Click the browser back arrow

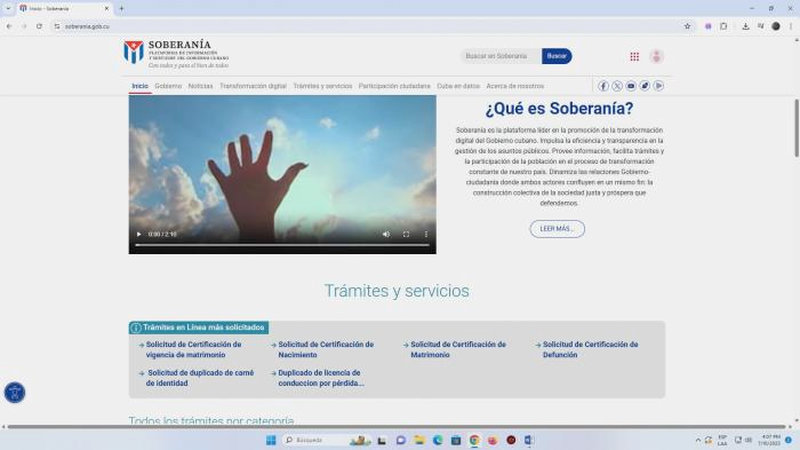(x=9, y=26)
